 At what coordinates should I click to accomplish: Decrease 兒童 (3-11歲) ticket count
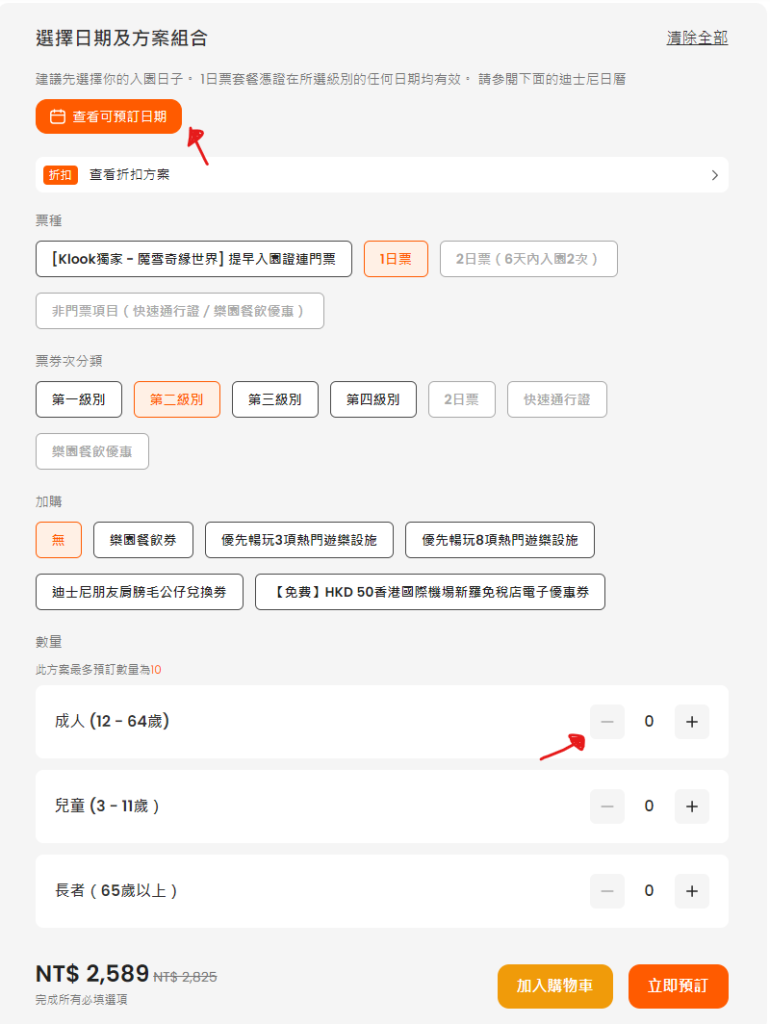click(x=607, y=806)
